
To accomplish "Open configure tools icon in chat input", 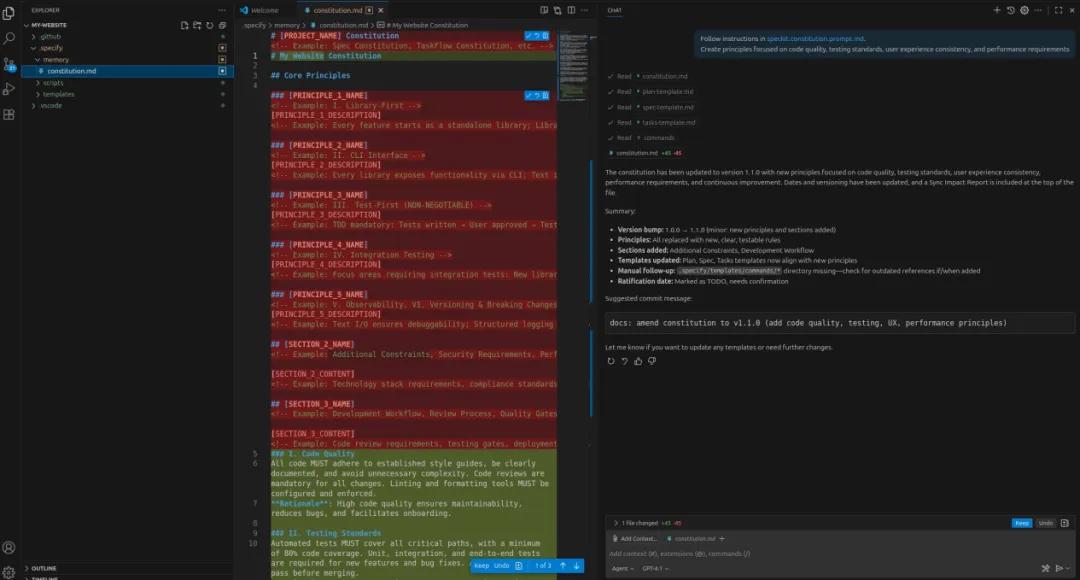I will [x=1046, y=568].
